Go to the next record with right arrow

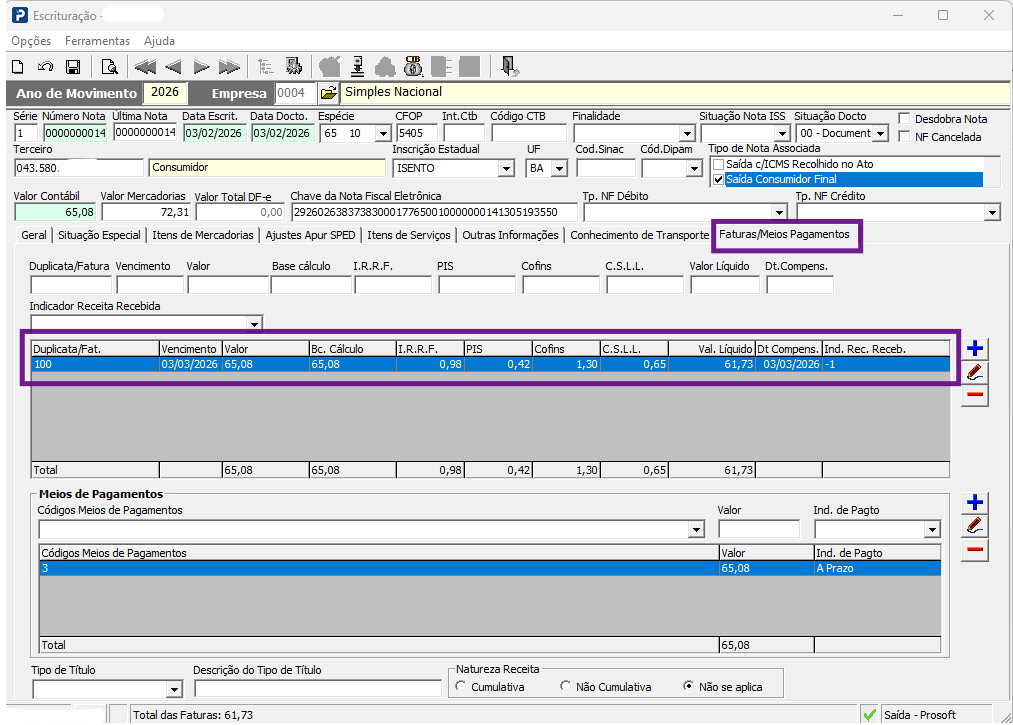click(x=201, y=67)
